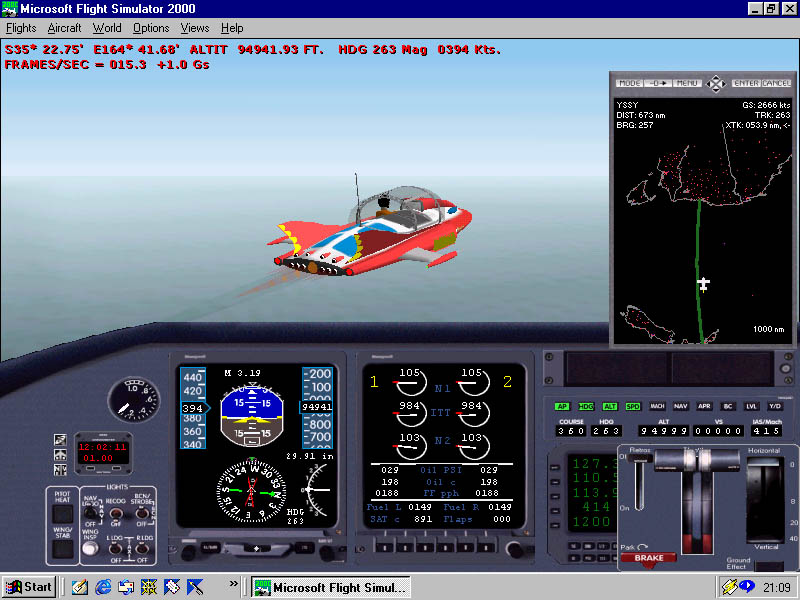Click the GPS direct-to arrow button
The height and width of the screenshot is (600, 800).
tap(658, 83)
